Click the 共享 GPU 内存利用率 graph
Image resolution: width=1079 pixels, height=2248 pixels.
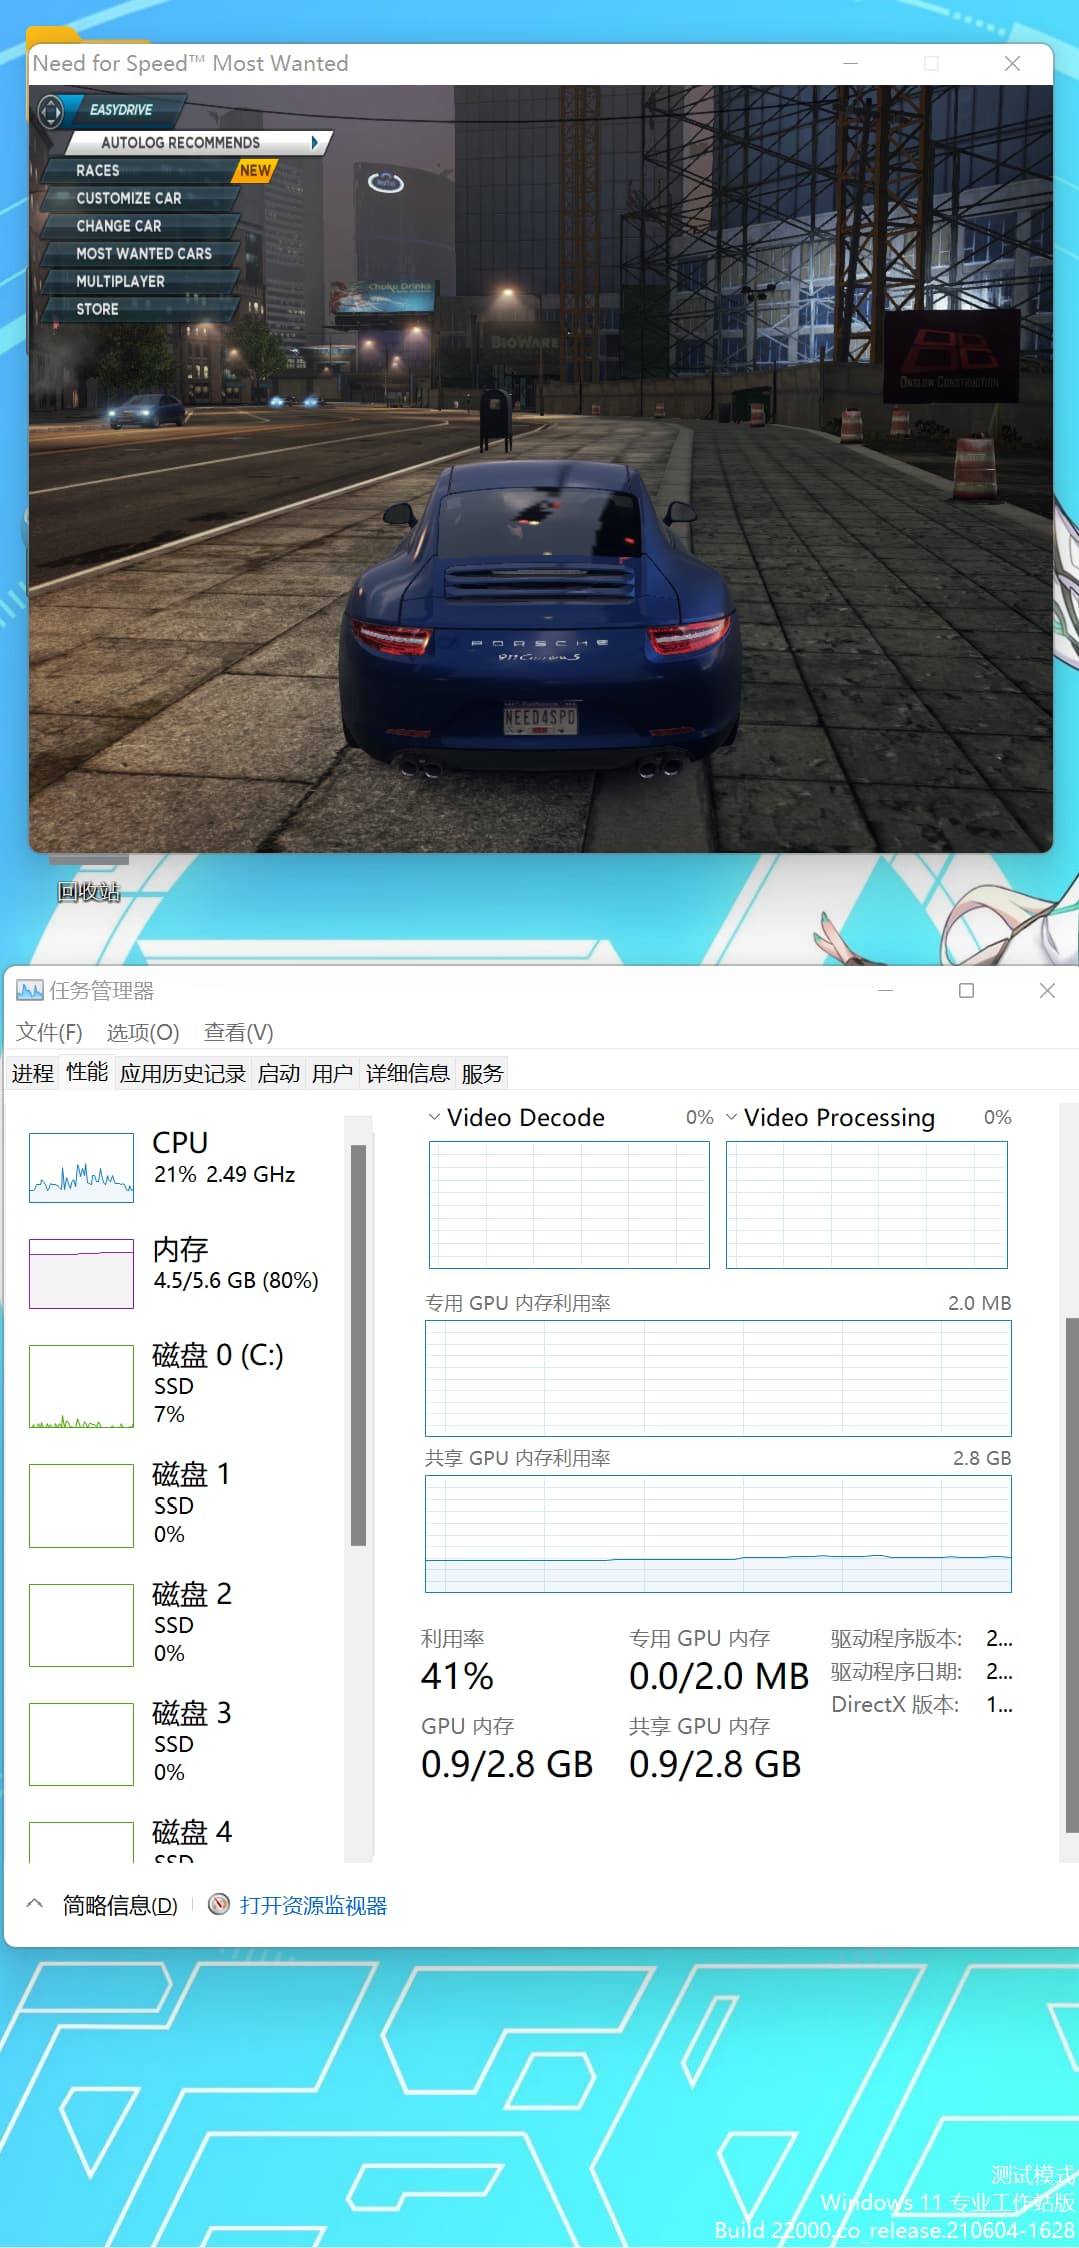(718, 1533)
